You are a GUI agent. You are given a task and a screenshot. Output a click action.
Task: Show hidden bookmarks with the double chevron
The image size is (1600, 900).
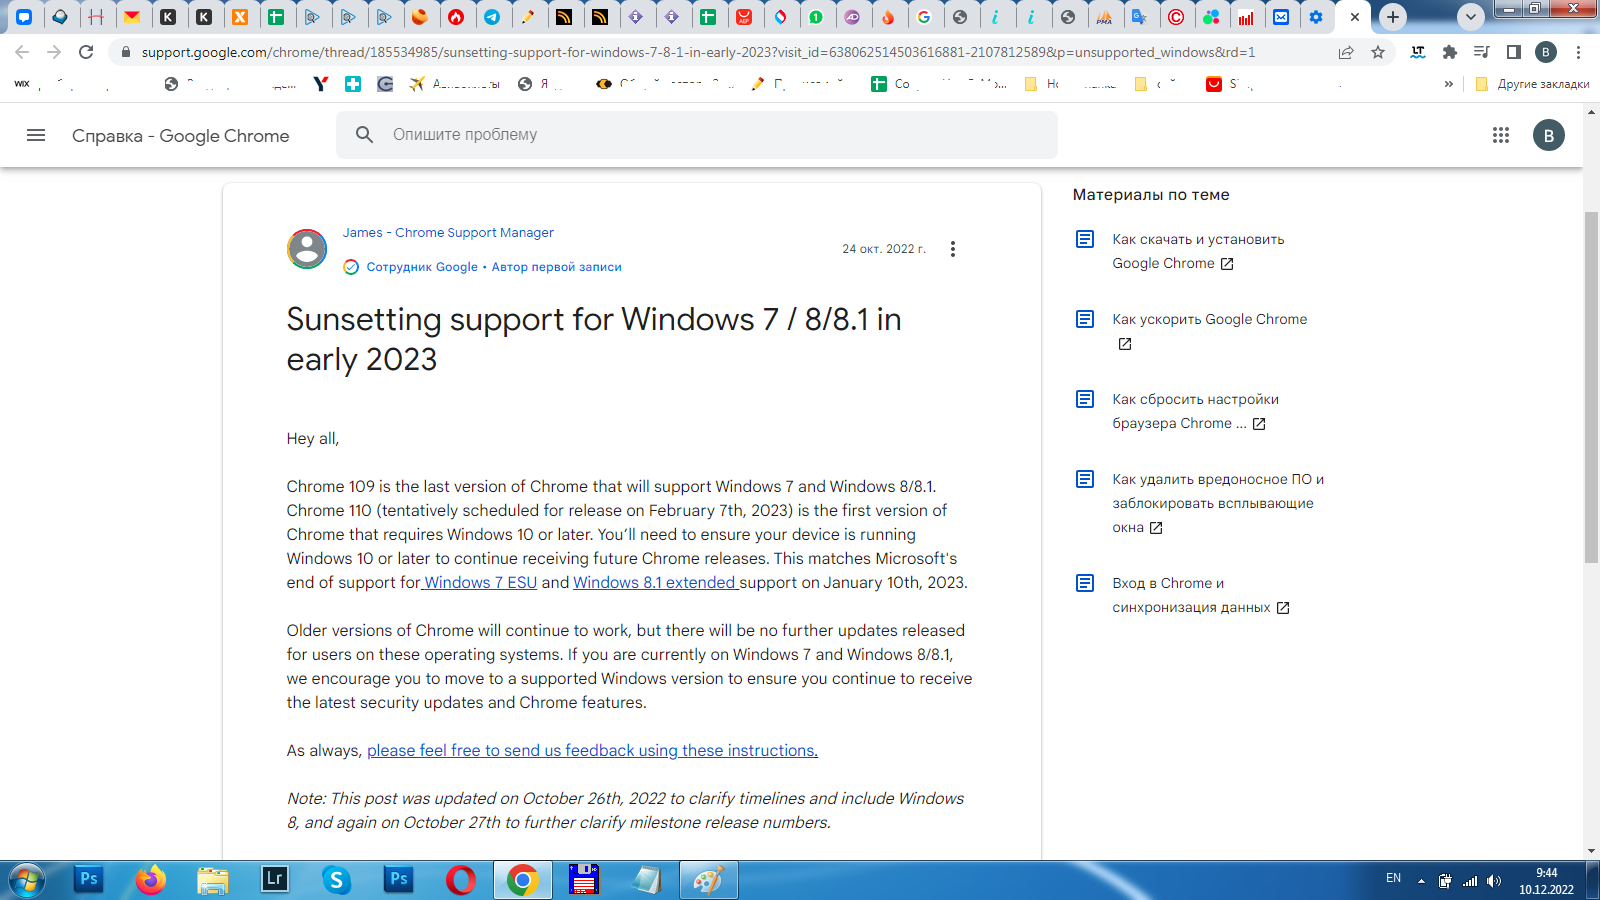tap(1448, 84)
